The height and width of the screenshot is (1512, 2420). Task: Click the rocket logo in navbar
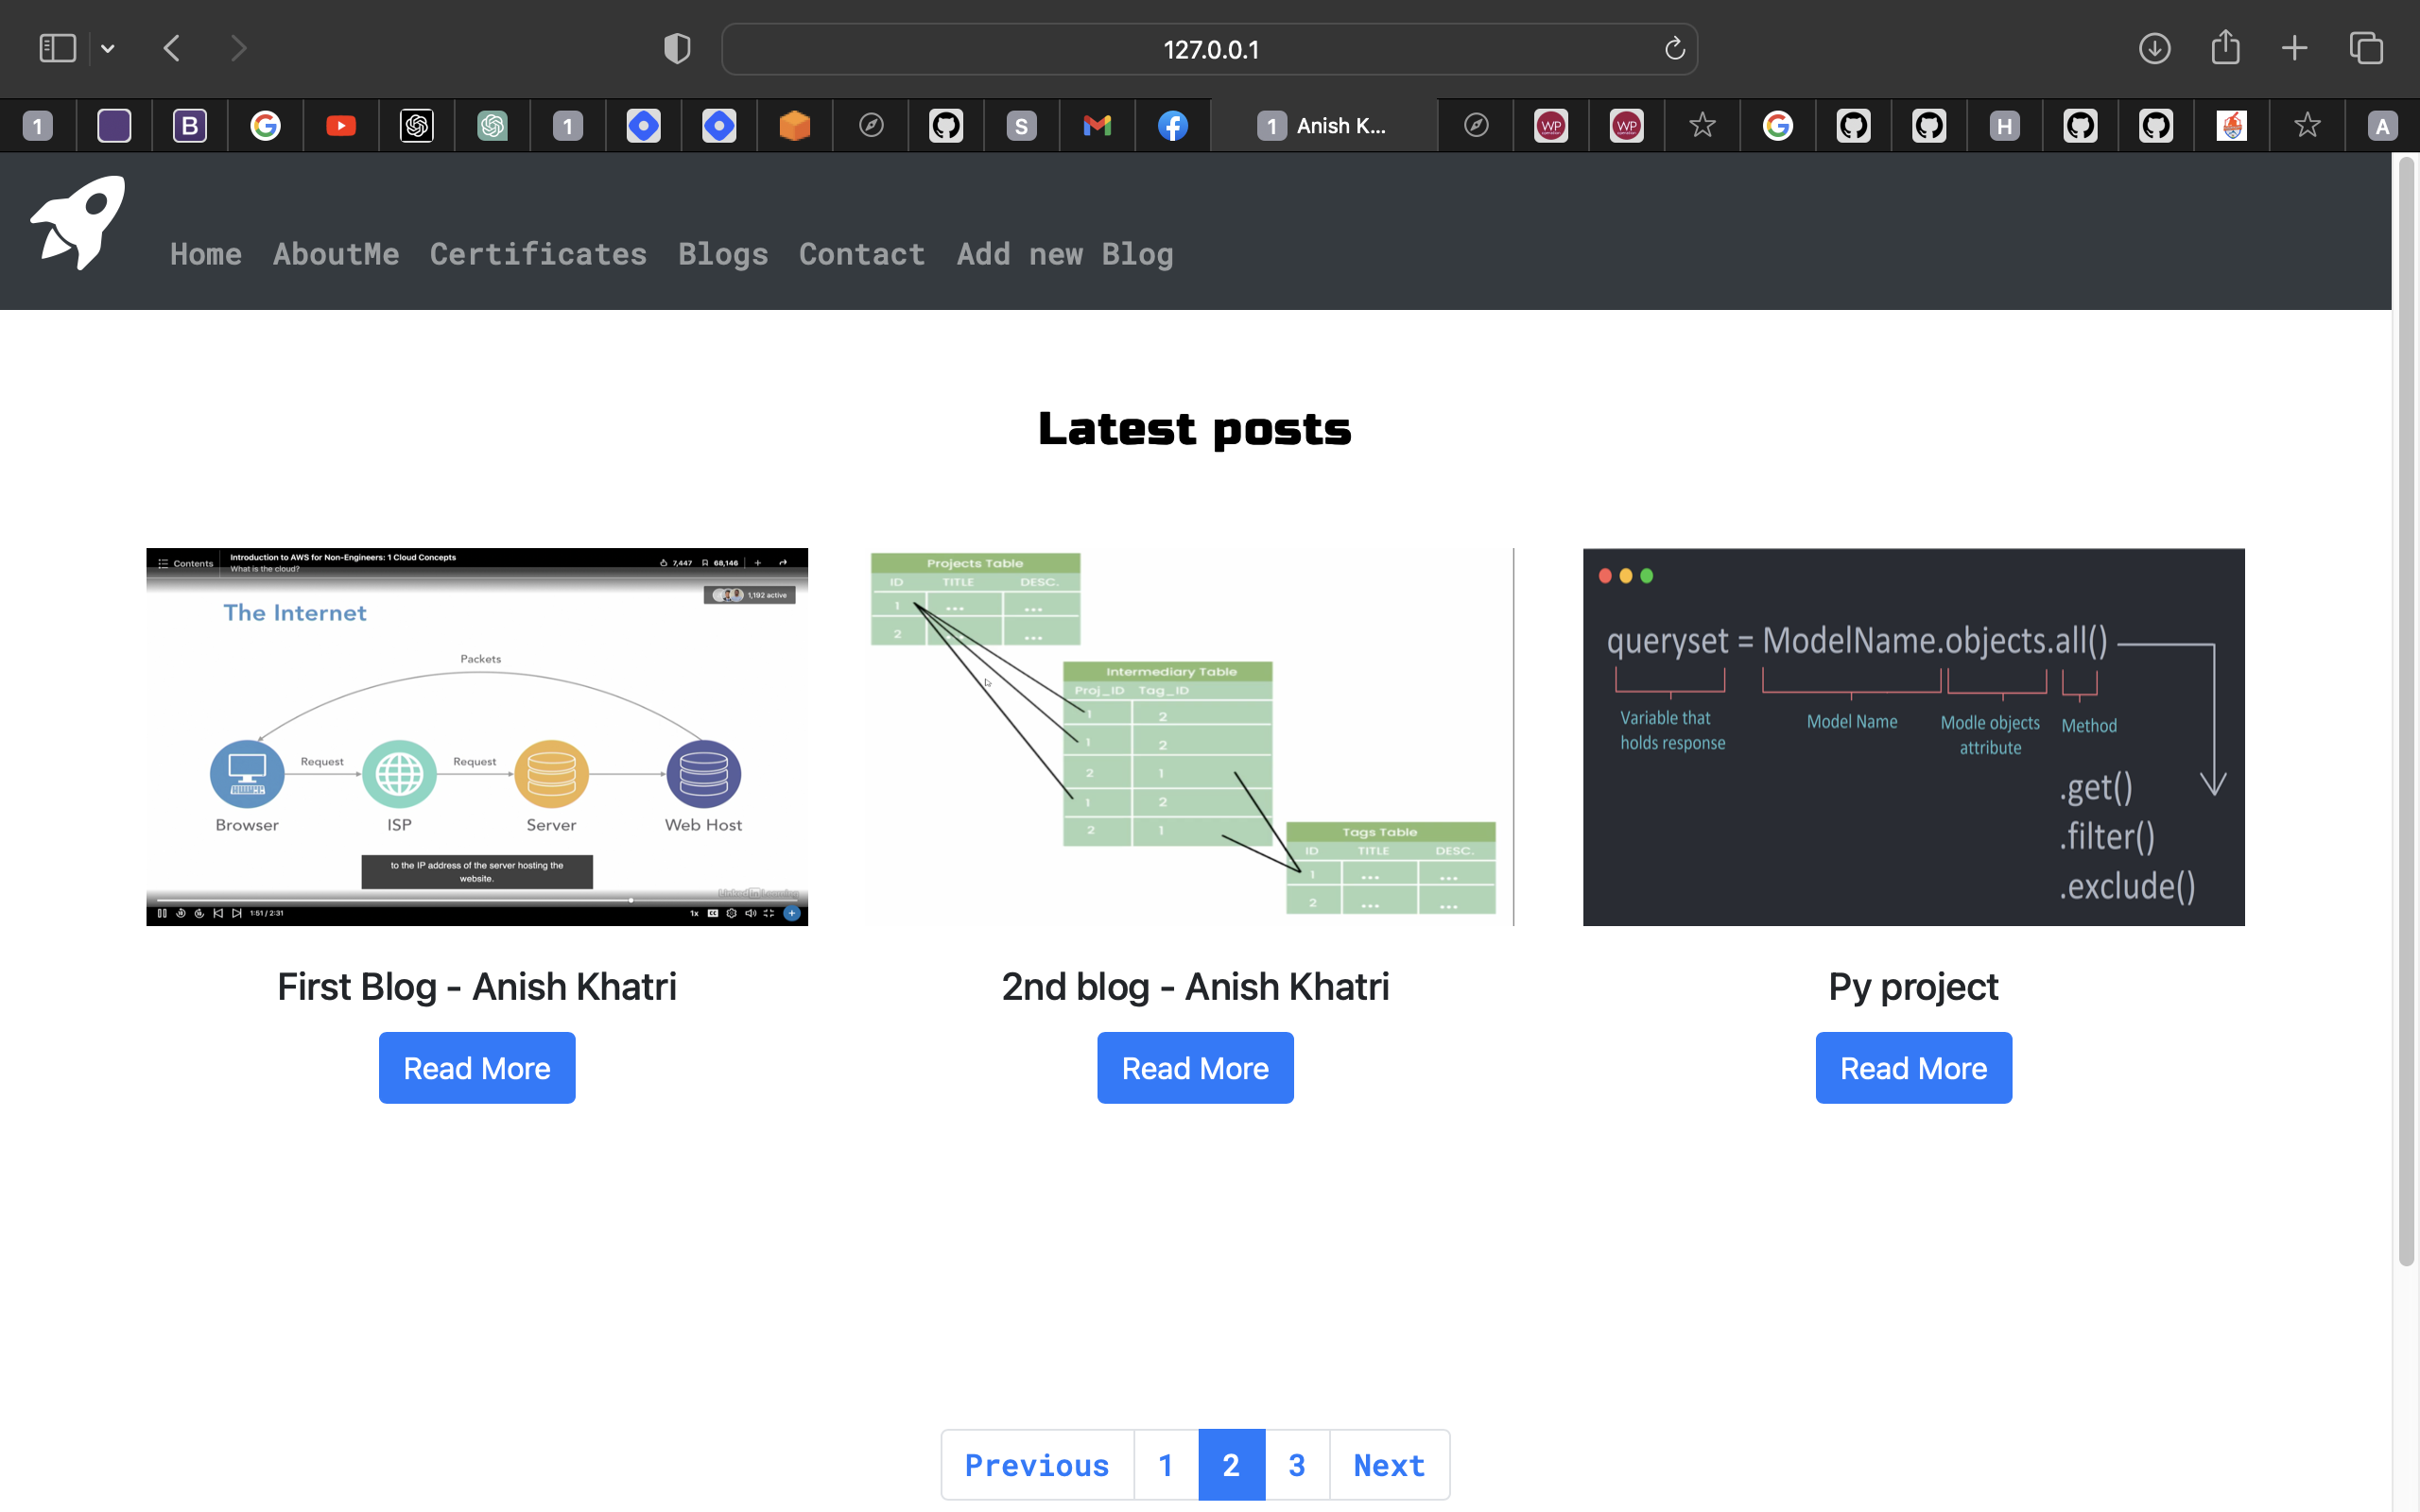tap(78, 223)
